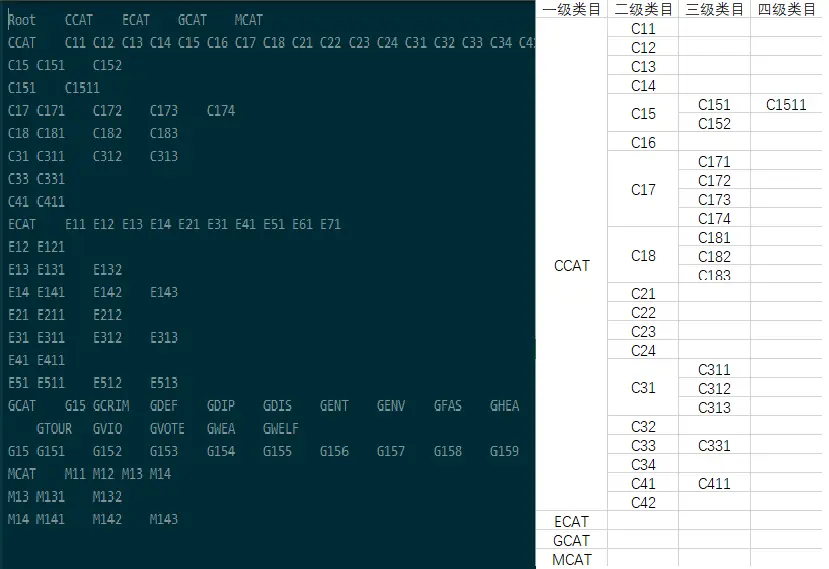Screen dimensions: 829x569
Task: Click 'GWELF' in the editor
Action: tap(281, 428)
